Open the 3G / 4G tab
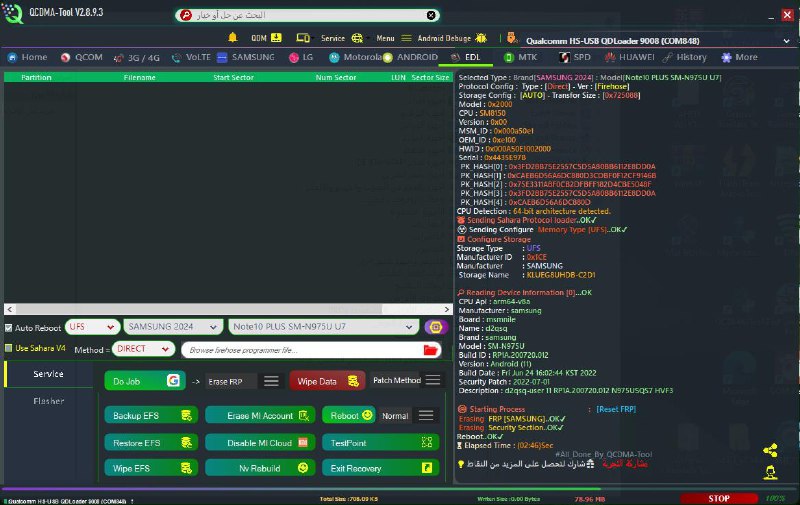The height and width of the screenshot is (505, 800). (x=137, y=58)
